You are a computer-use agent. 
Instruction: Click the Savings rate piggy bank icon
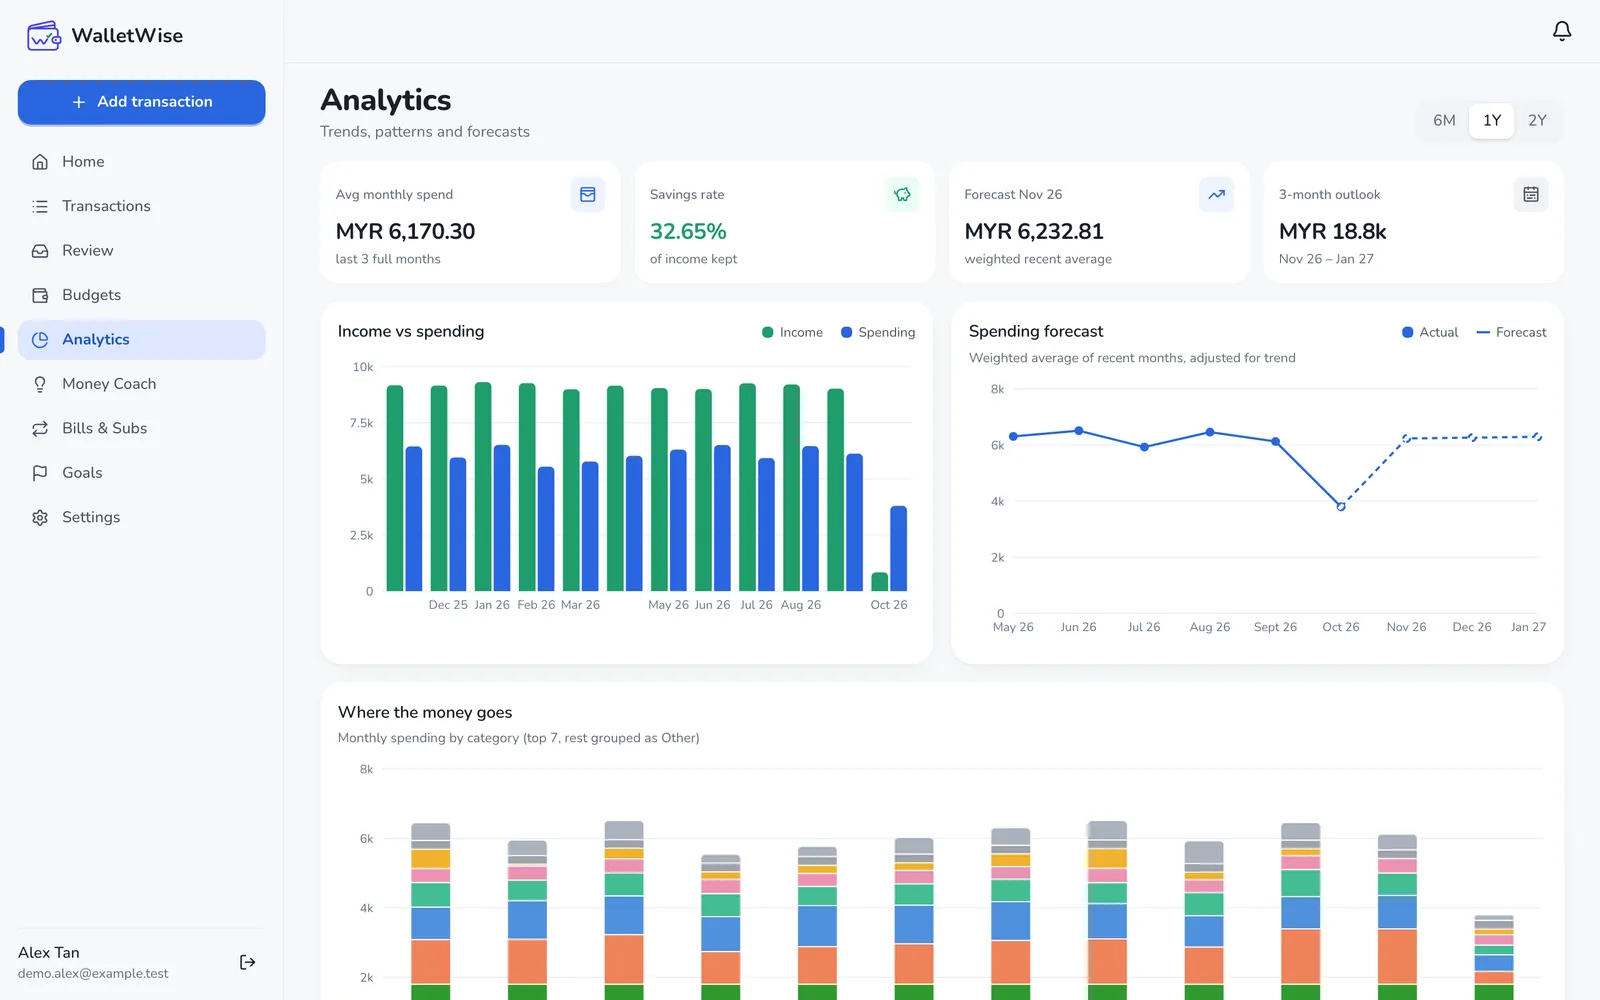pyautogui.click(x=902, y=195)
